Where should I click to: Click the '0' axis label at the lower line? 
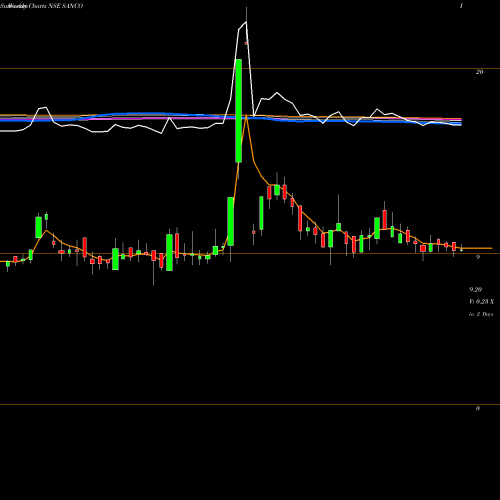point(478,408)
